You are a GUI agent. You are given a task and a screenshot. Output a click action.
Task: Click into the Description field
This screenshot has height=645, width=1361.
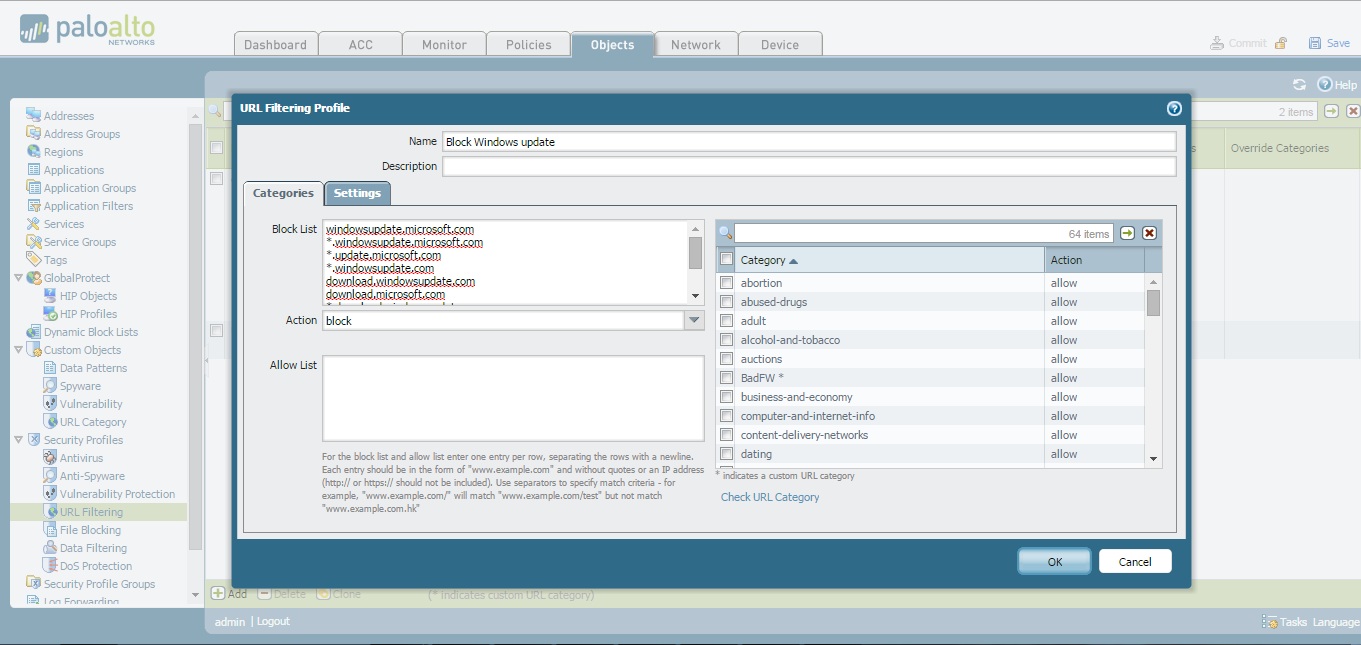808,166
